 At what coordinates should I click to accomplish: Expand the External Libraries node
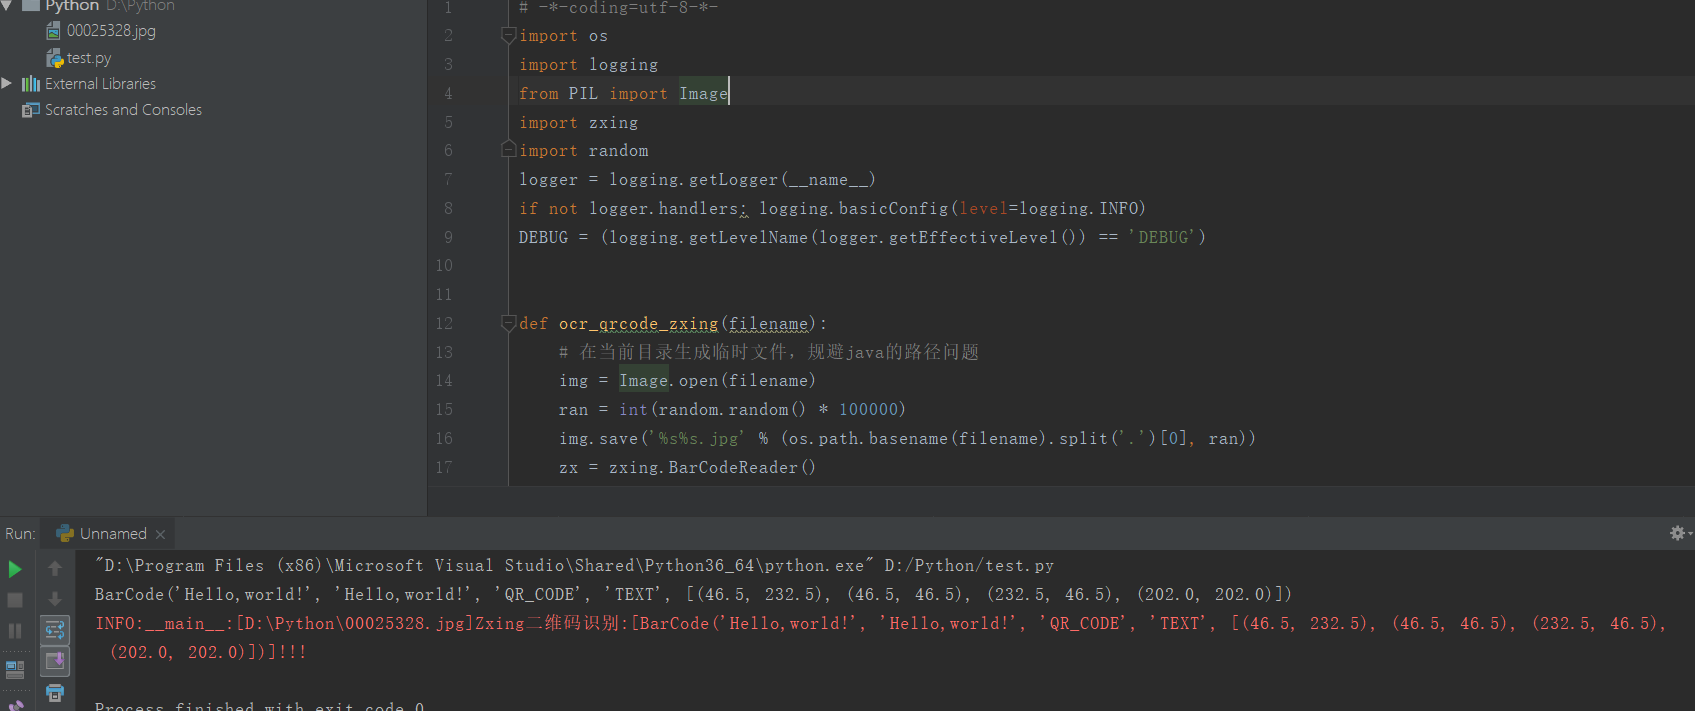(7, 83)
